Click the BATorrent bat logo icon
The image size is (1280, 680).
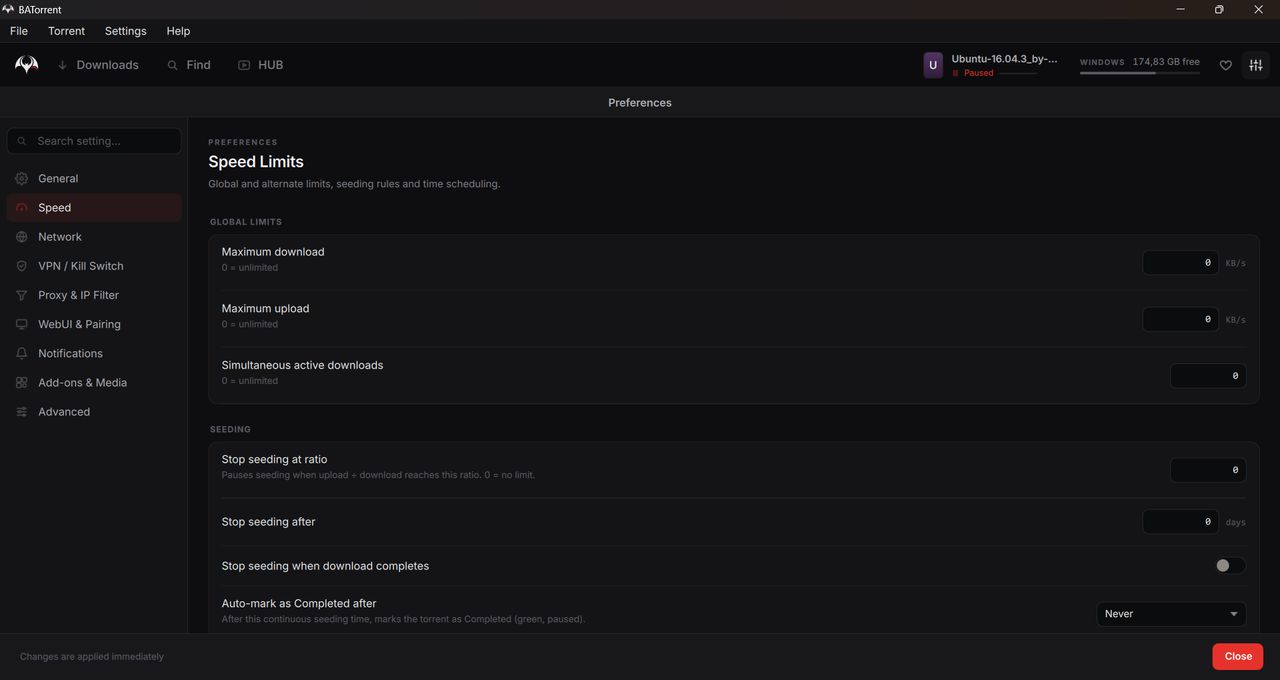(x=27, y=65)
